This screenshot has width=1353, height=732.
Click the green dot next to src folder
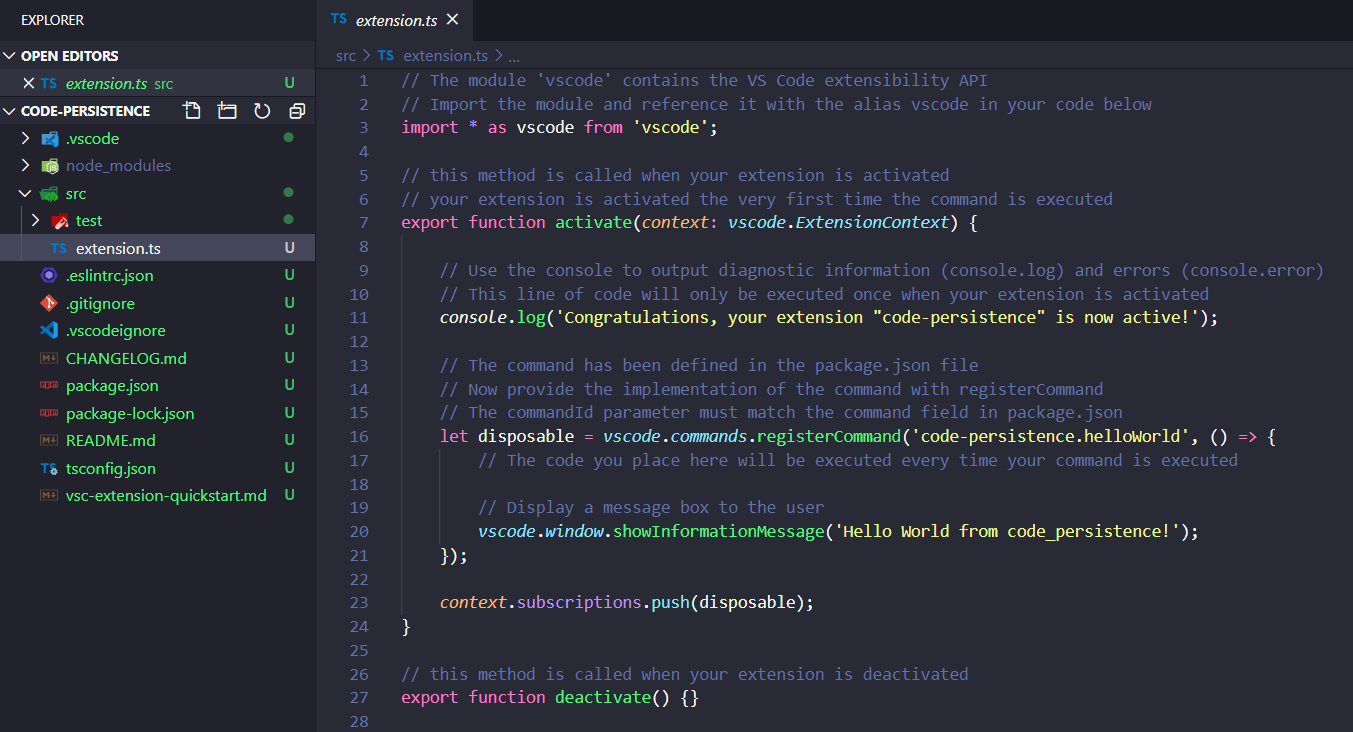pos(290,192)
